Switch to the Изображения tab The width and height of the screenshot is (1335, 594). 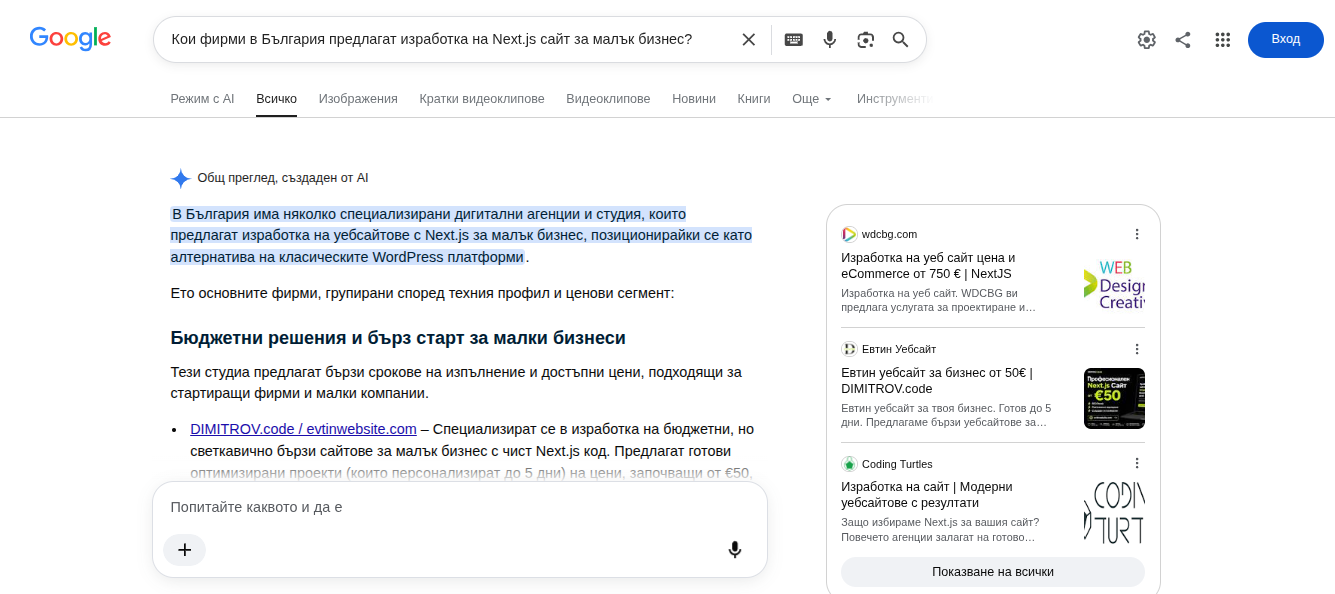pyautogui.click(x=358, y=99)
